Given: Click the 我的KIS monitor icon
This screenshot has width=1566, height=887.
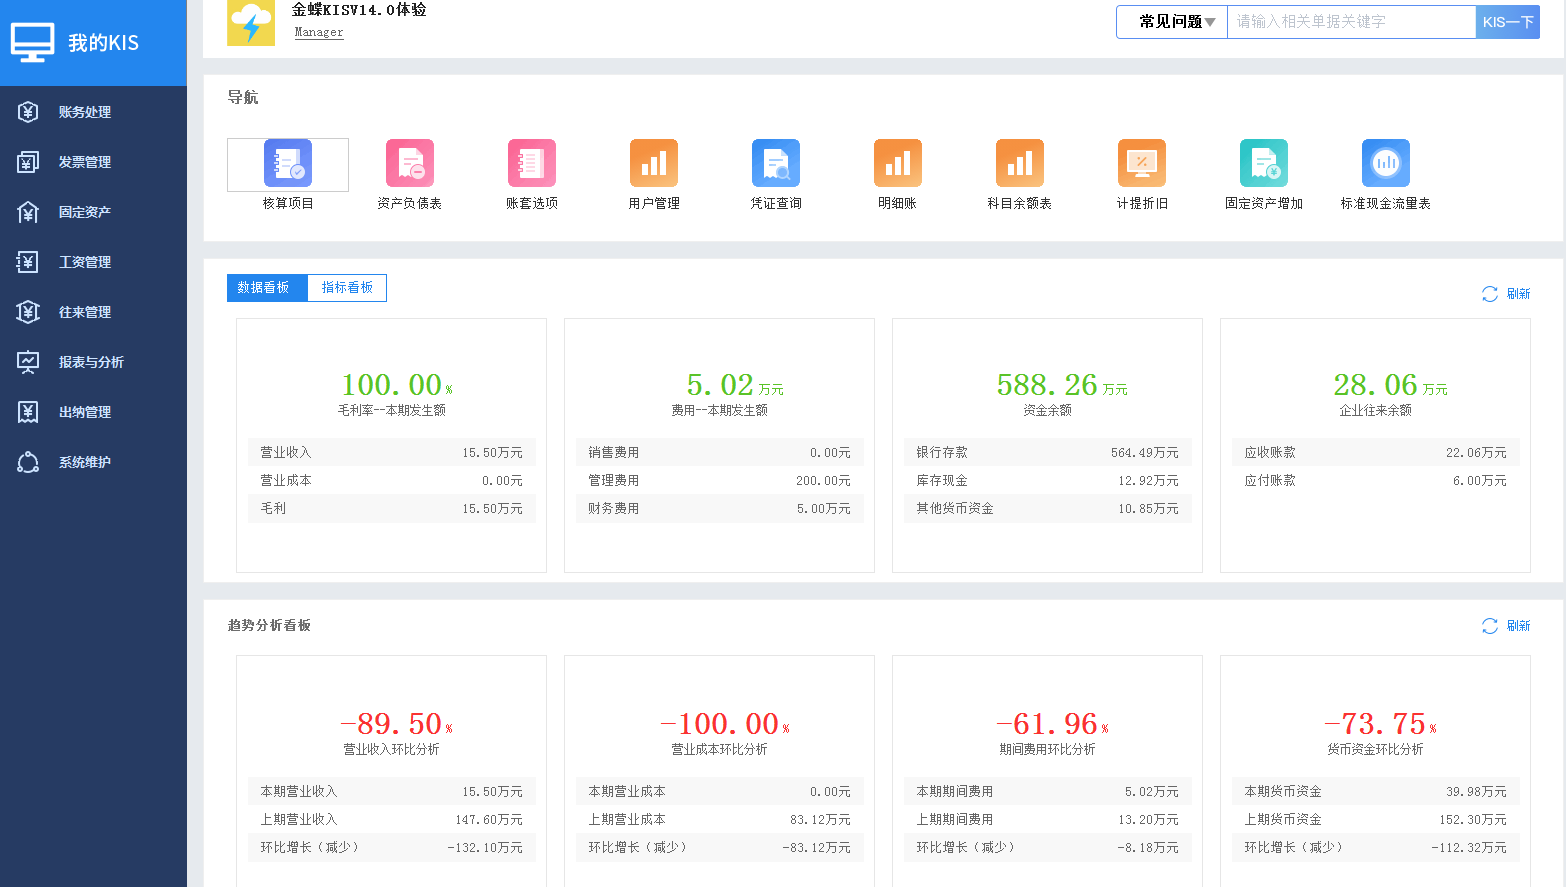Looking at the screenshot, I should pos(32,43).
